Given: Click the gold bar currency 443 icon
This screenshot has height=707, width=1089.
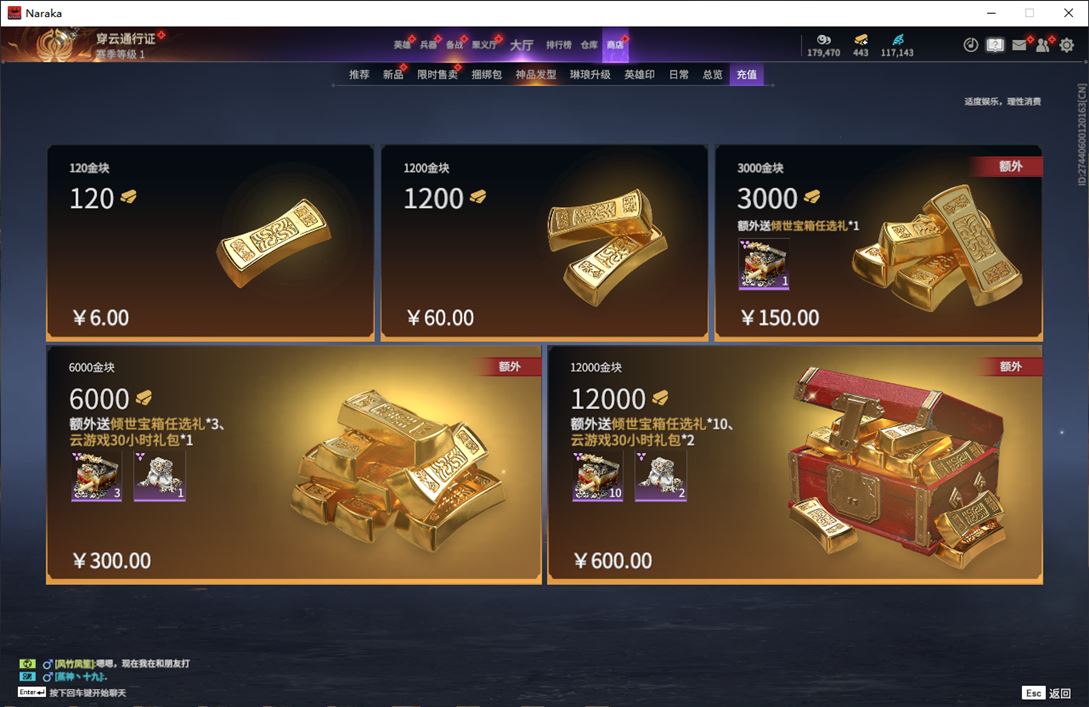Looking at the screenshot, I should pos(861,40).
